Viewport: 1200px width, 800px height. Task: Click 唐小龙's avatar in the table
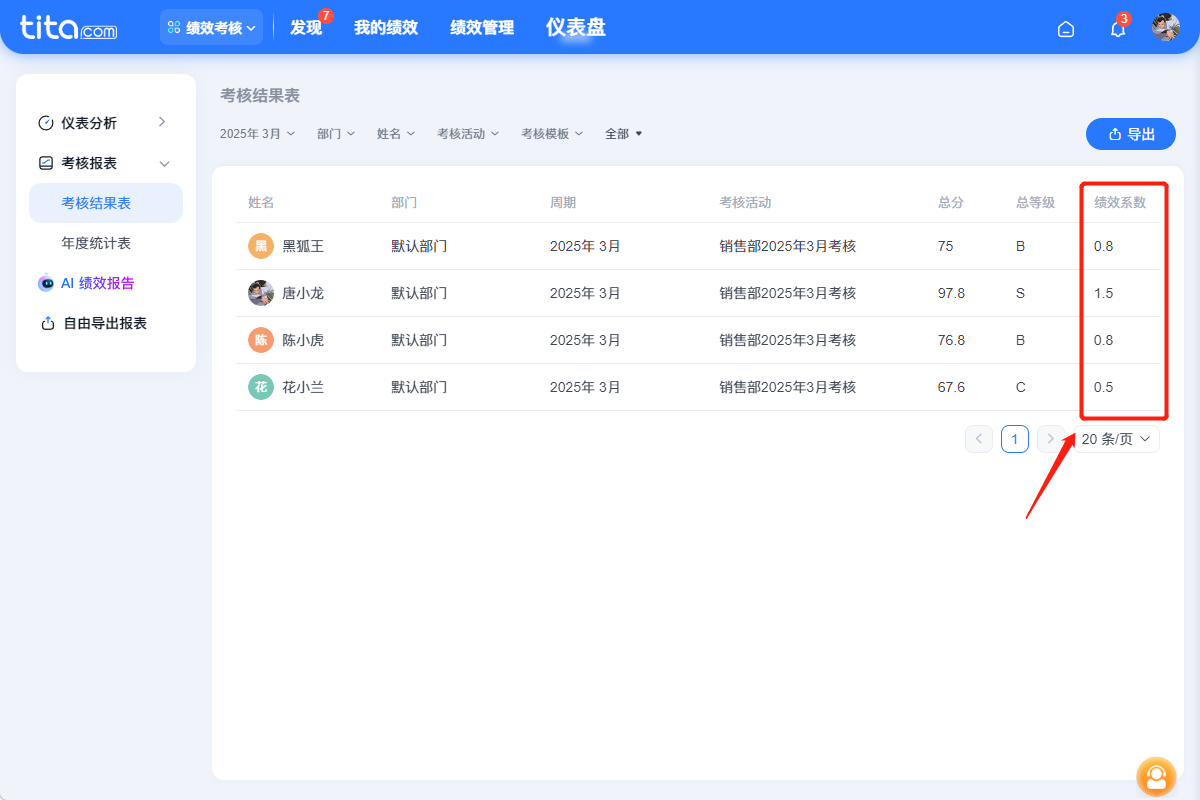coord(260,292)
